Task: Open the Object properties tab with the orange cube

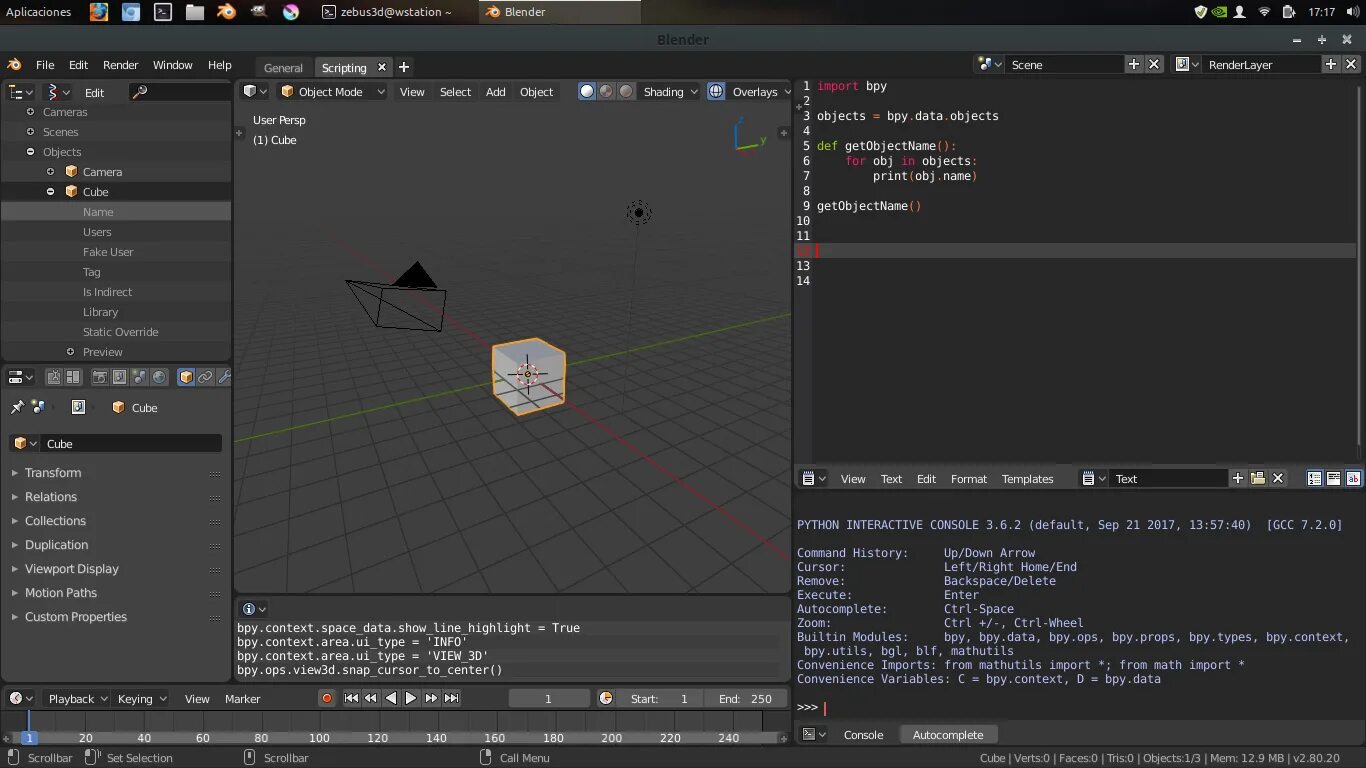Action: click(186, 377)
